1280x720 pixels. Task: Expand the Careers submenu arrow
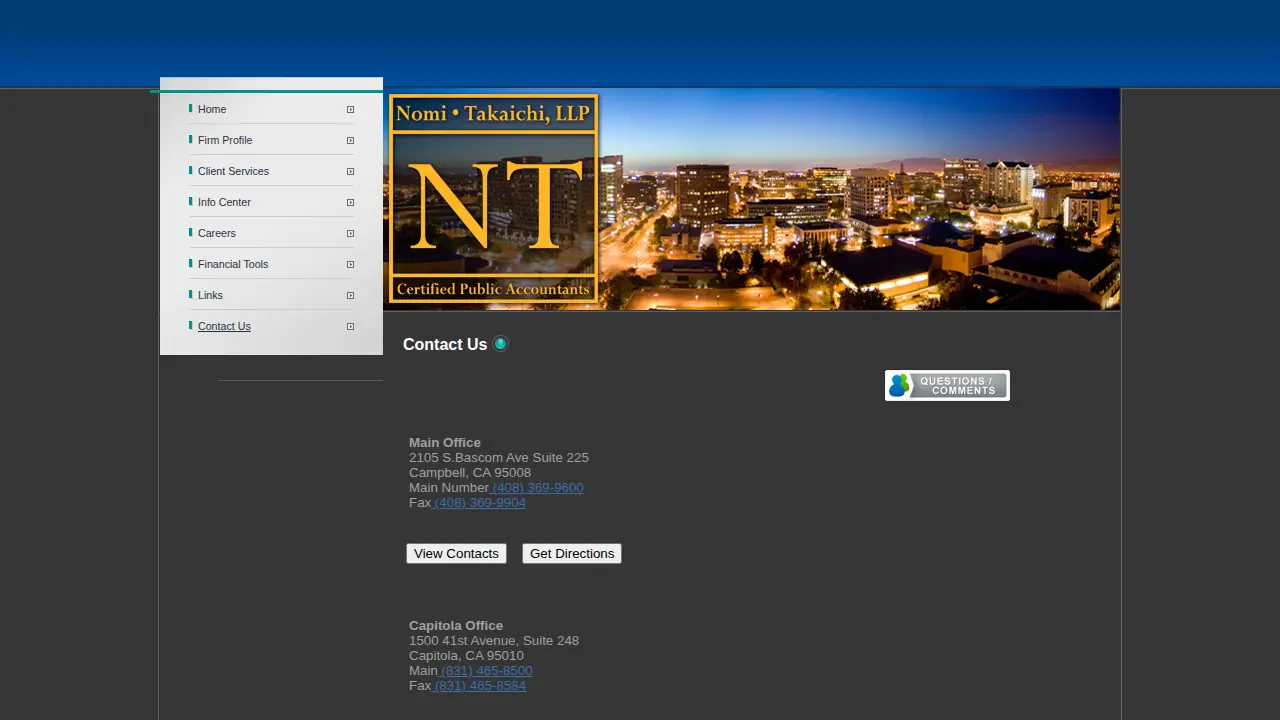(x=350, y=233)
